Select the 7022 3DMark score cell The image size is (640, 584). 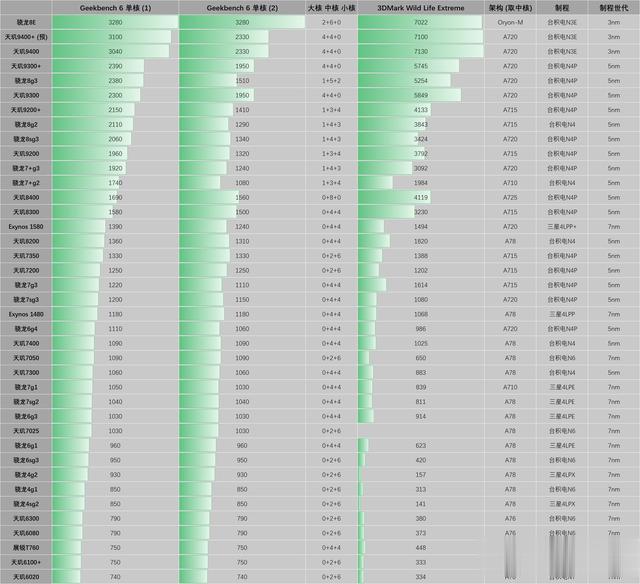point(421,22)
